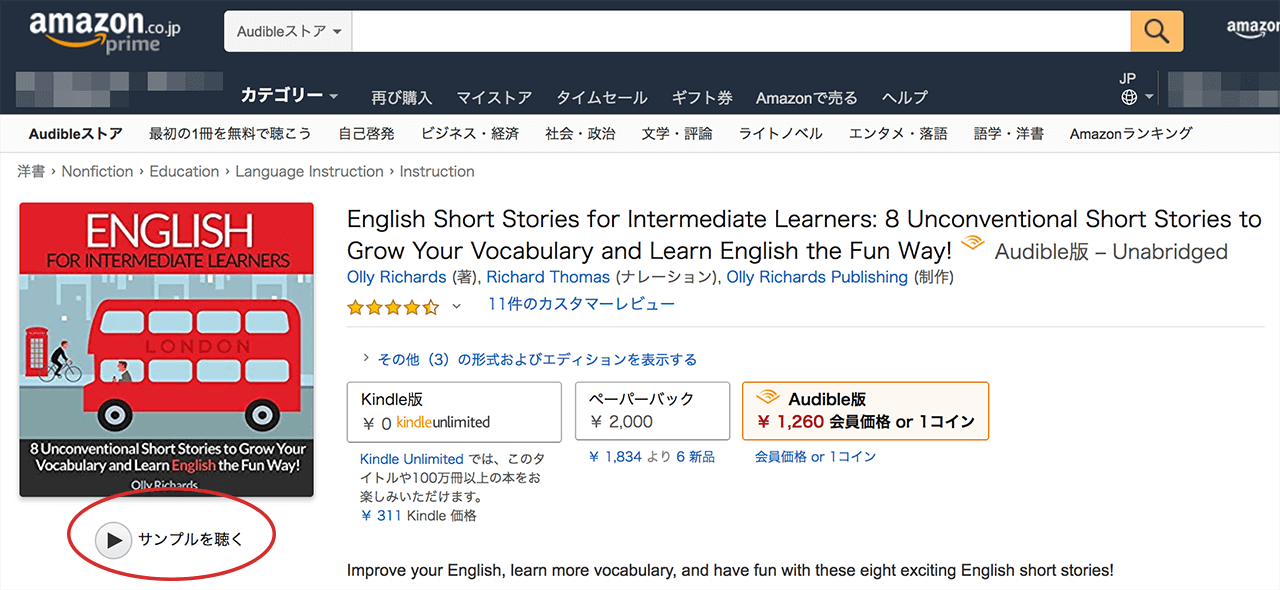This screenshot has height=590, width=1280.
Task: Open the JP language selector arrow
Action: coord(1149,97)
